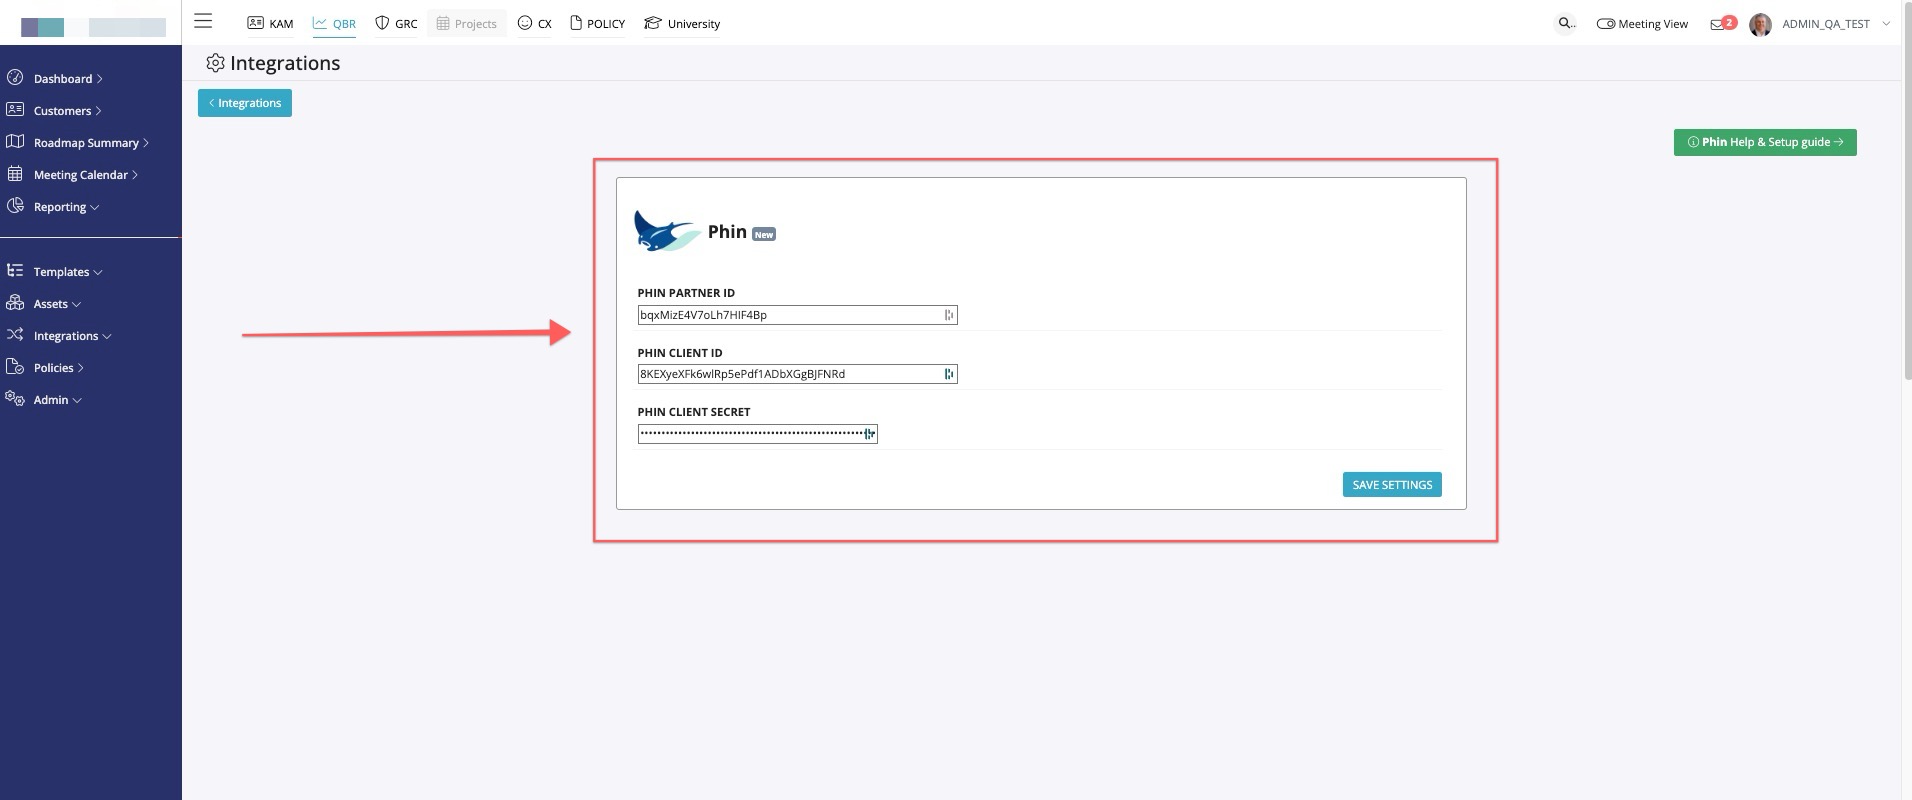Click the Admin gears icon in sidebar
The height and width of the screenshot is (800, 1912).
(15, 398)
